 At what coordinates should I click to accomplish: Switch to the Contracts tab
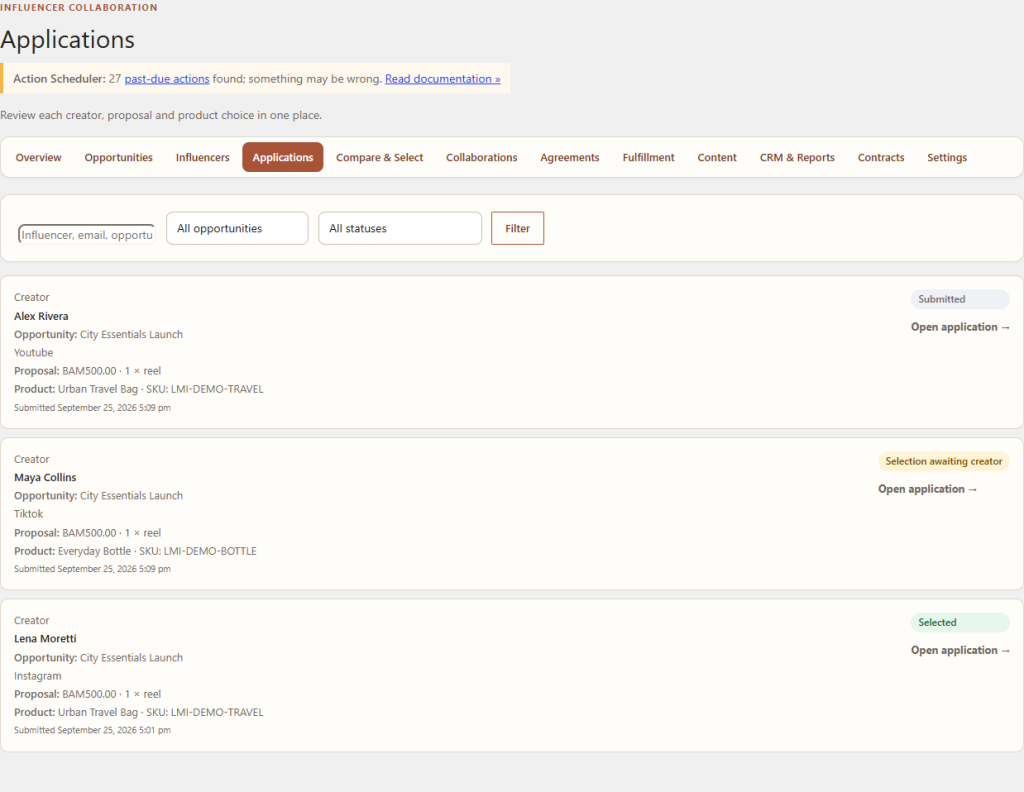pyautogui.click(x=880, y=157)
